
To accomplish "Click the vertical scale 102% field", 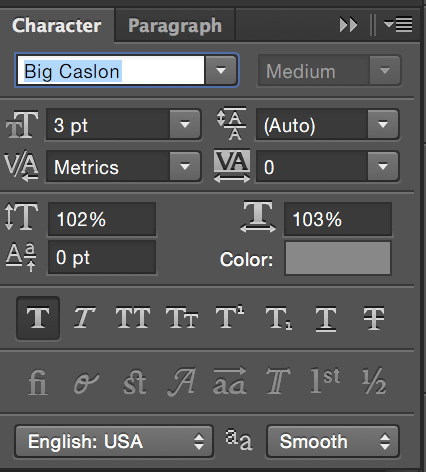I will (x=102, y=219).
